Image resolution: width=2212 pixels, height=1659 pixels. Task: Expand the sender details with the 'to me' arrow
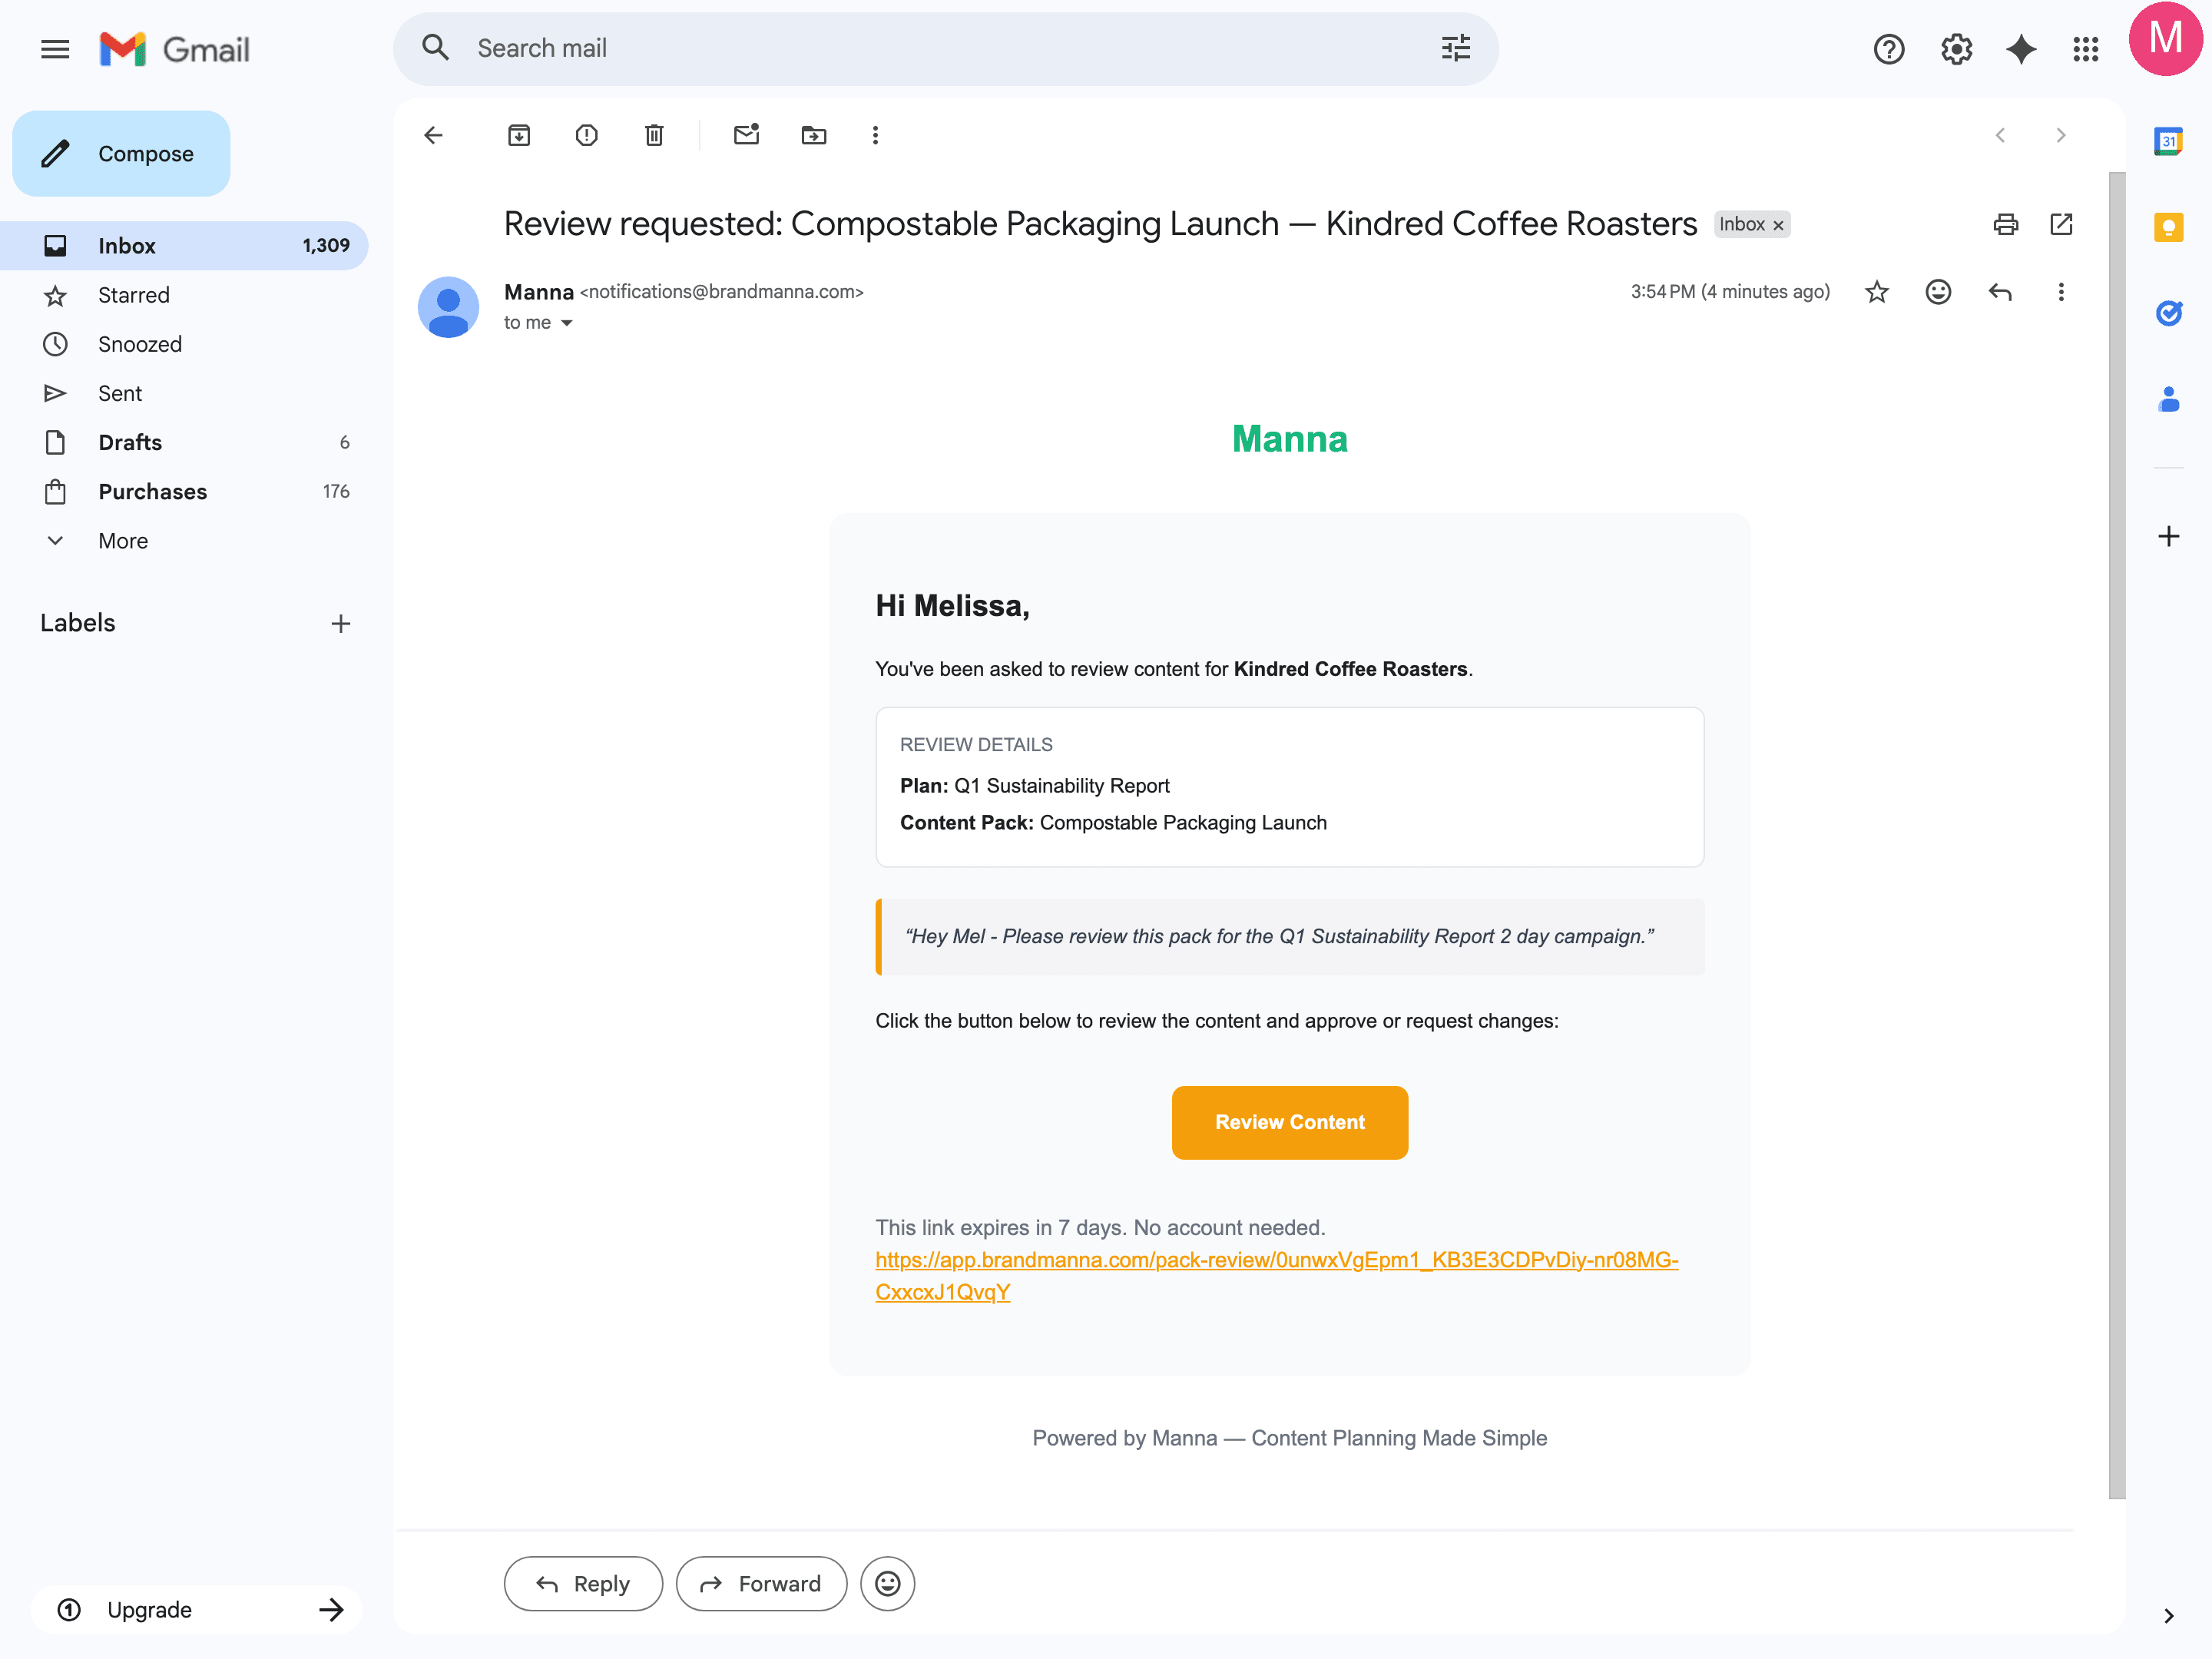(x=568, y=322)
